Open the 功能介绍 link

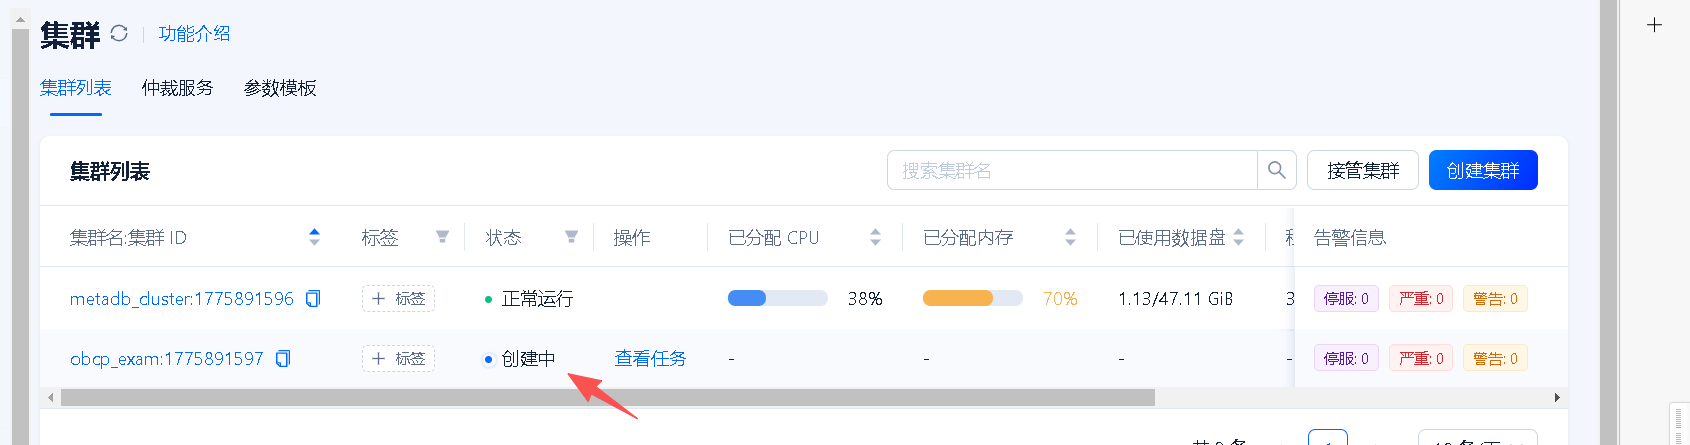click(194, 34)
